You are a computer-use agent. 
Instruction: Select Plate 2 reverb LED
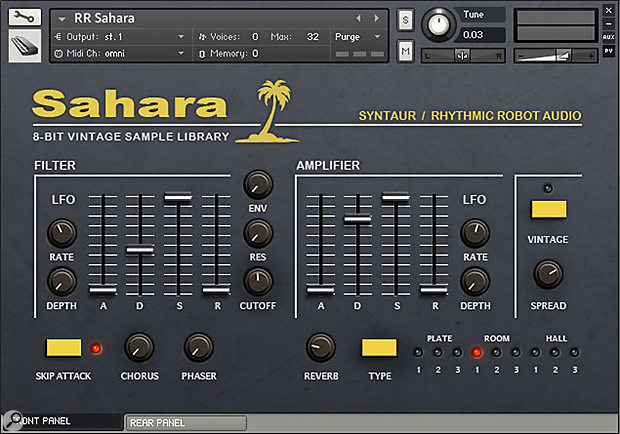[438, 352]
